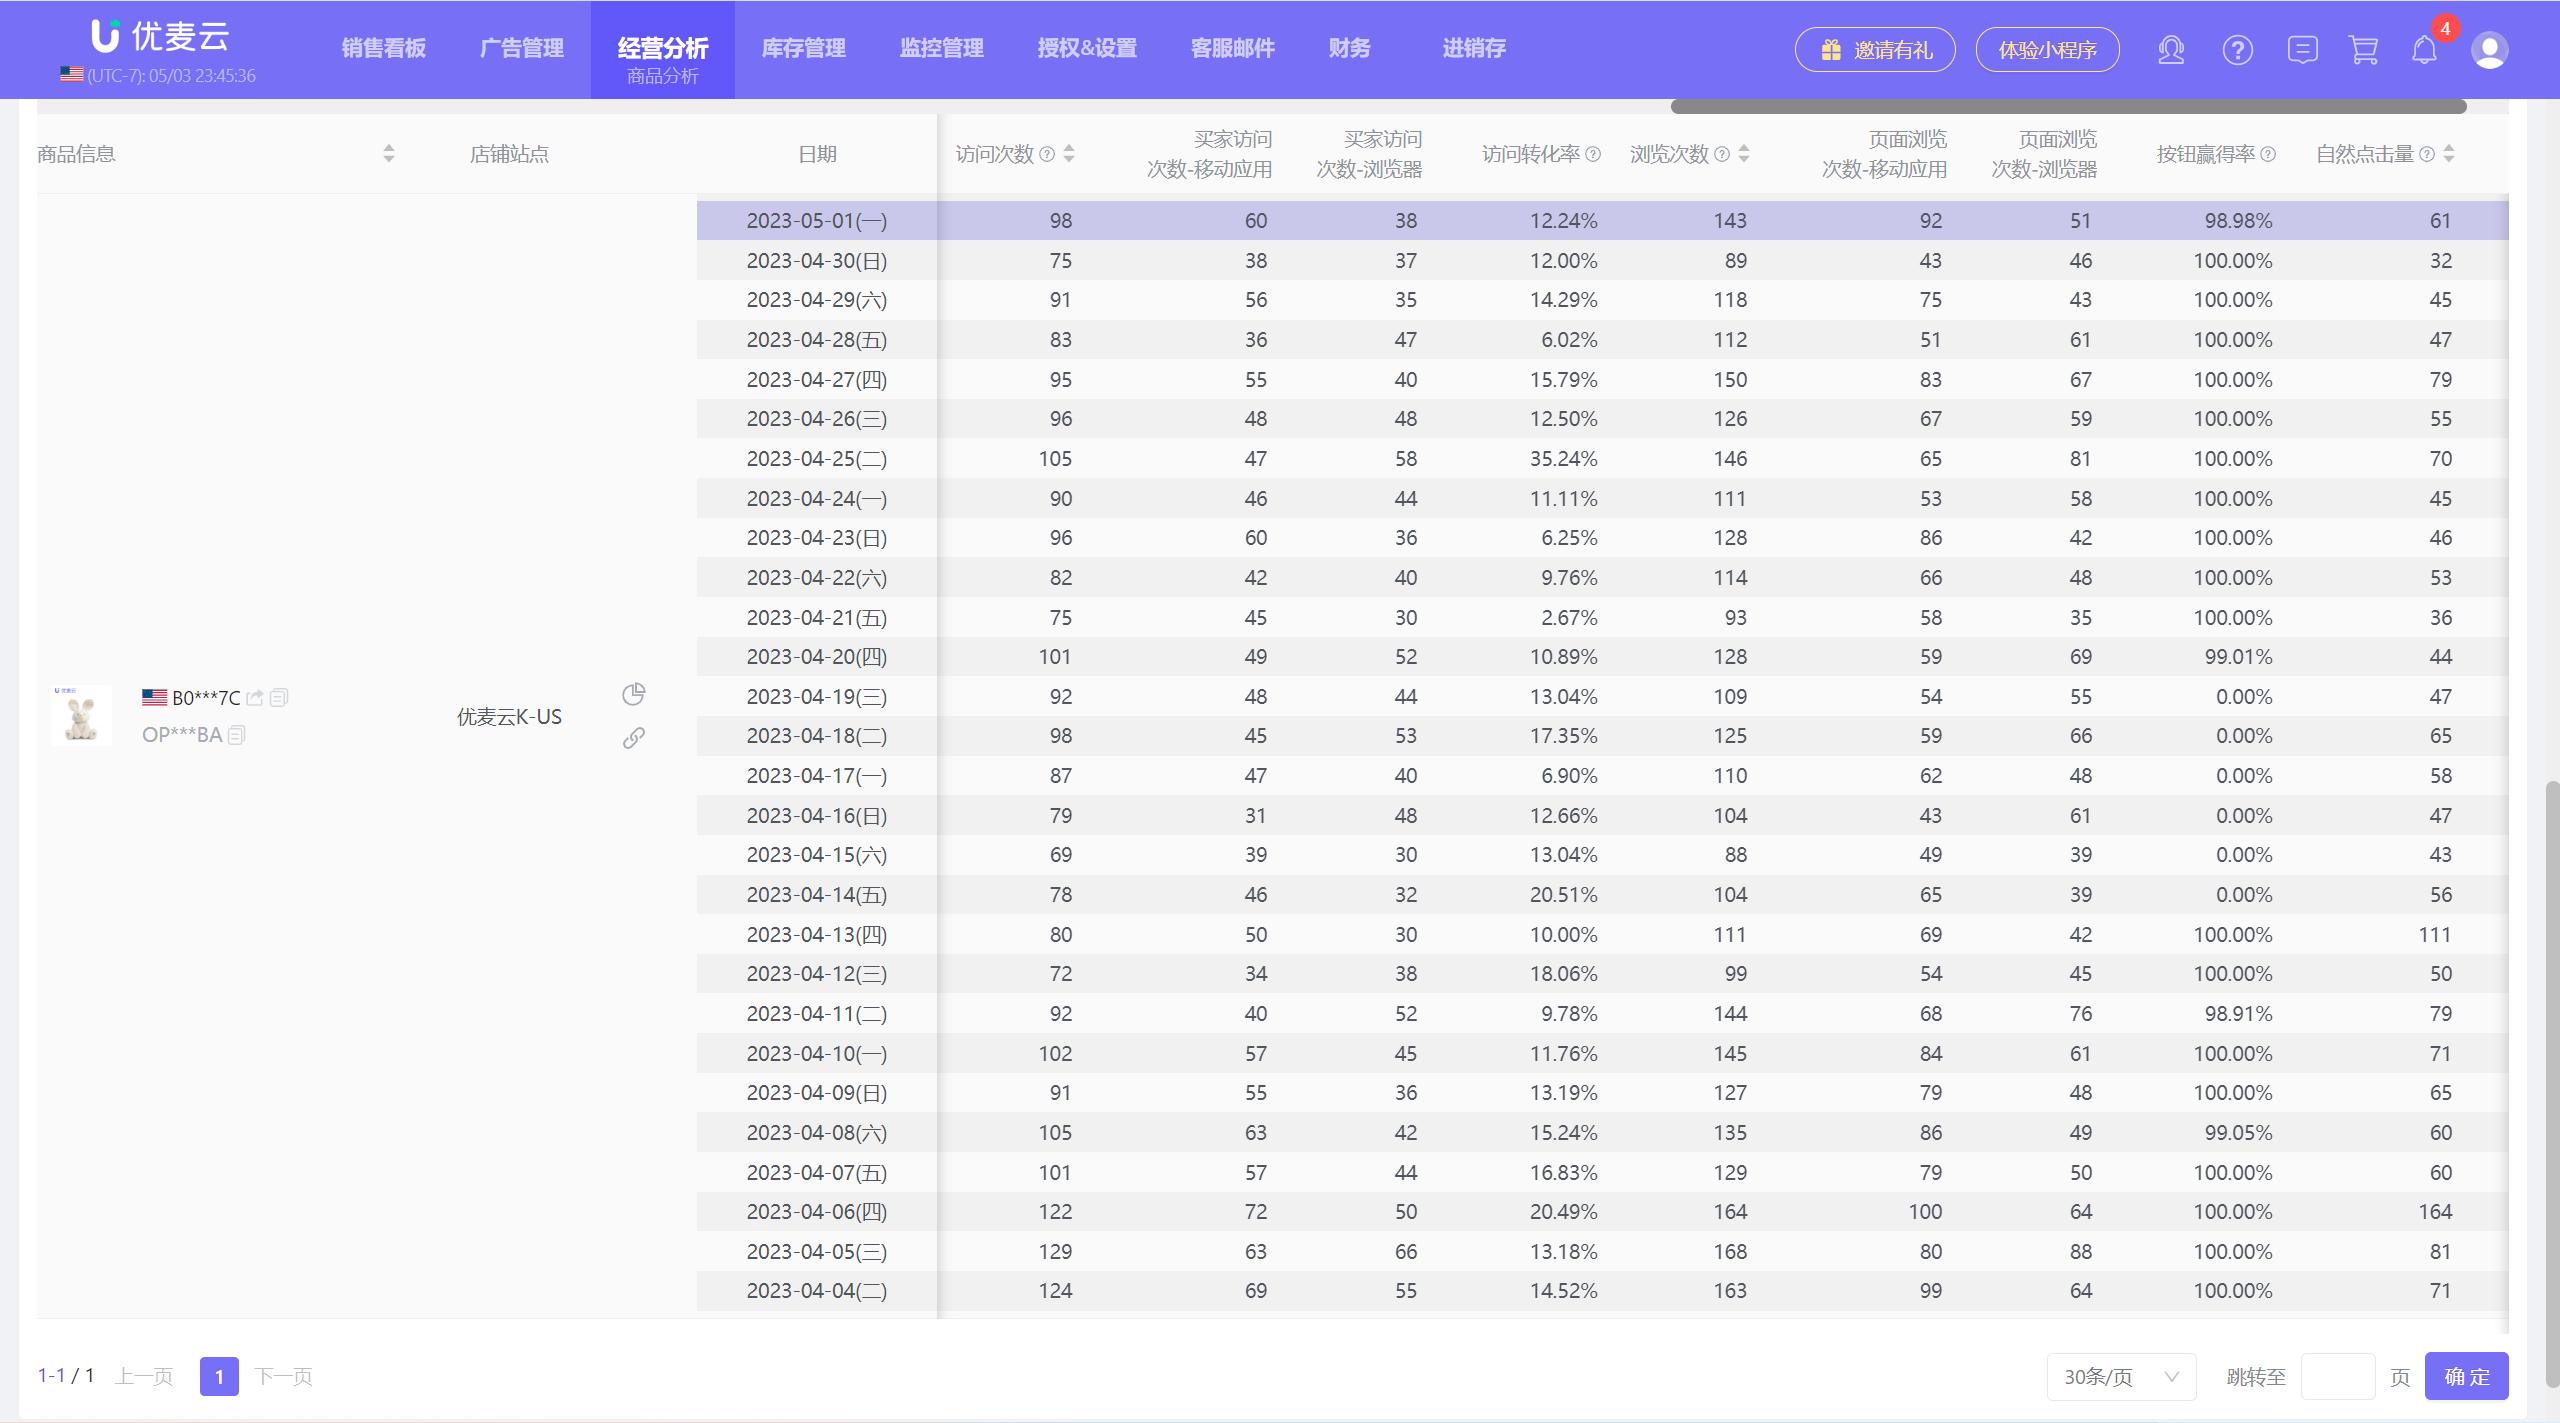Screen dimensions: 2560x1423
Task: Copy ASIN B0***7C with copy icon
Action: point(279,698)
